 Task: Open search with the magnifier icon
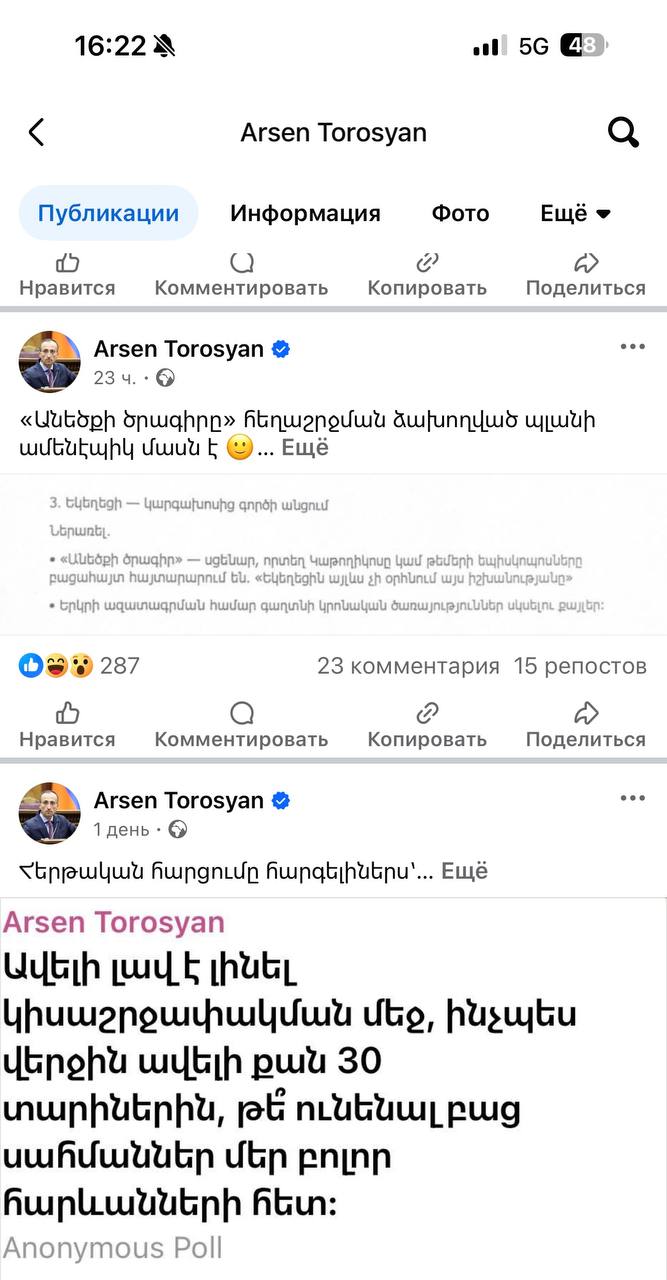(623, 132)
